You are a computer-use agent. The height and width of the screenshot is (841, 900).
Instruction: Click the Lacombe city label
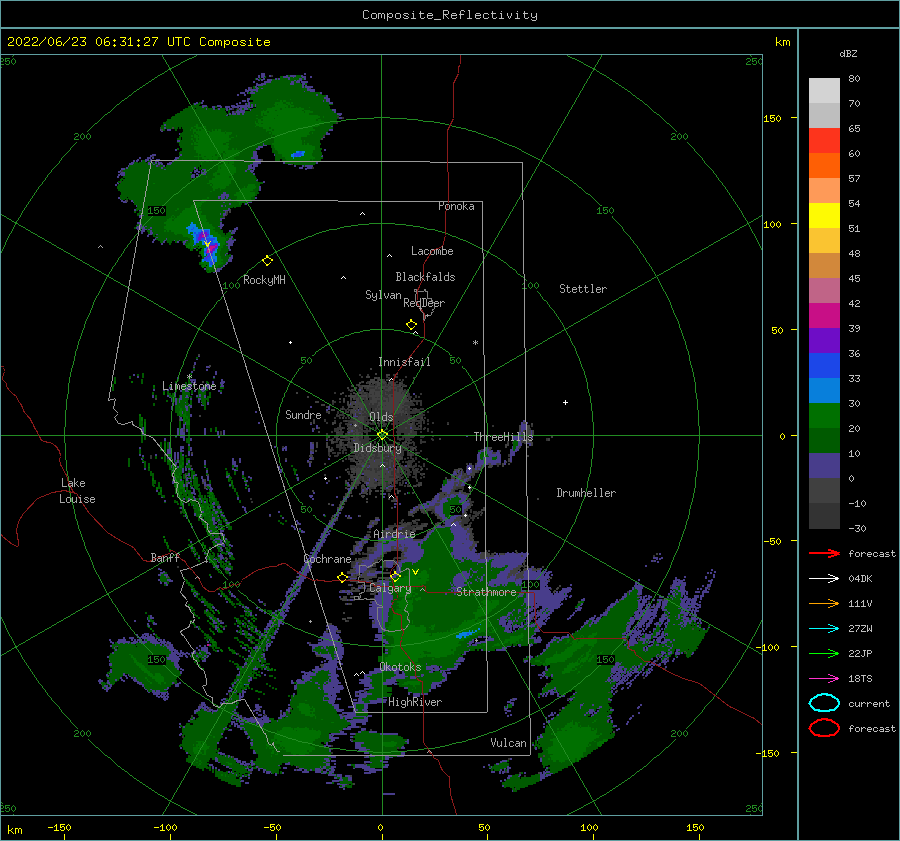pyautogui.click(x=432, y=251)
